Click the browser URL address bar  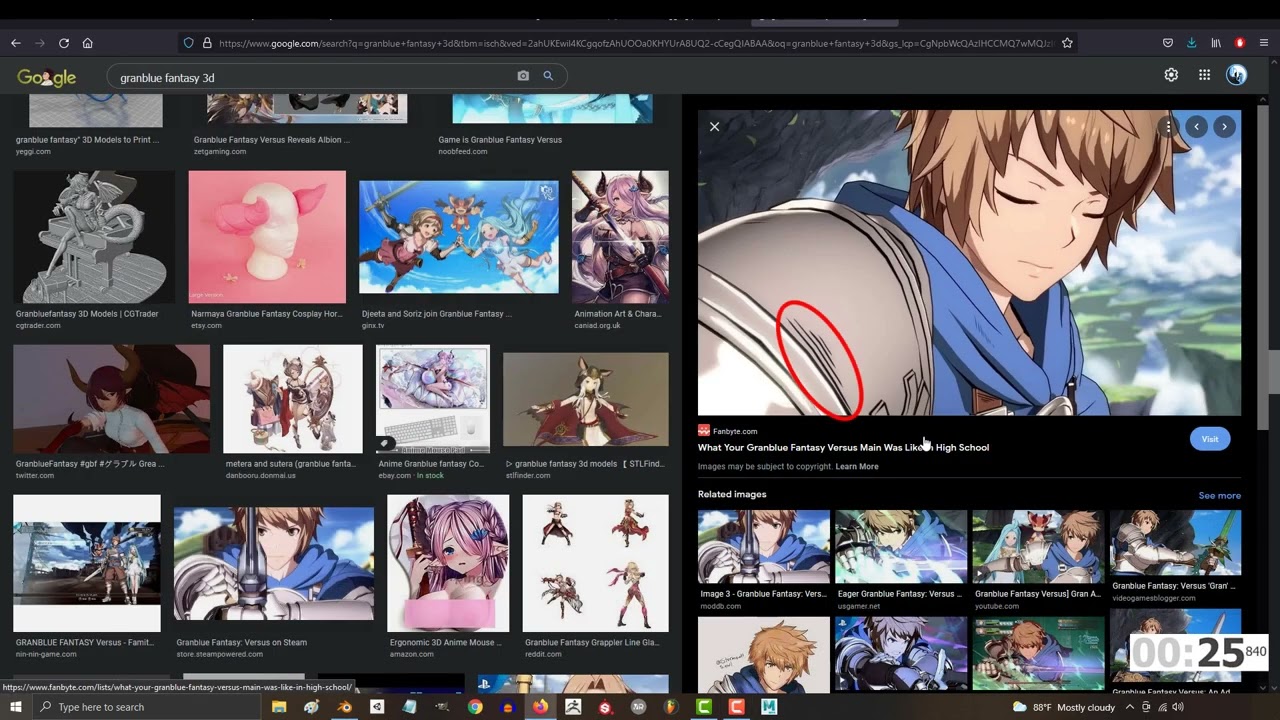pyautogui.click(x=635, y=43)
